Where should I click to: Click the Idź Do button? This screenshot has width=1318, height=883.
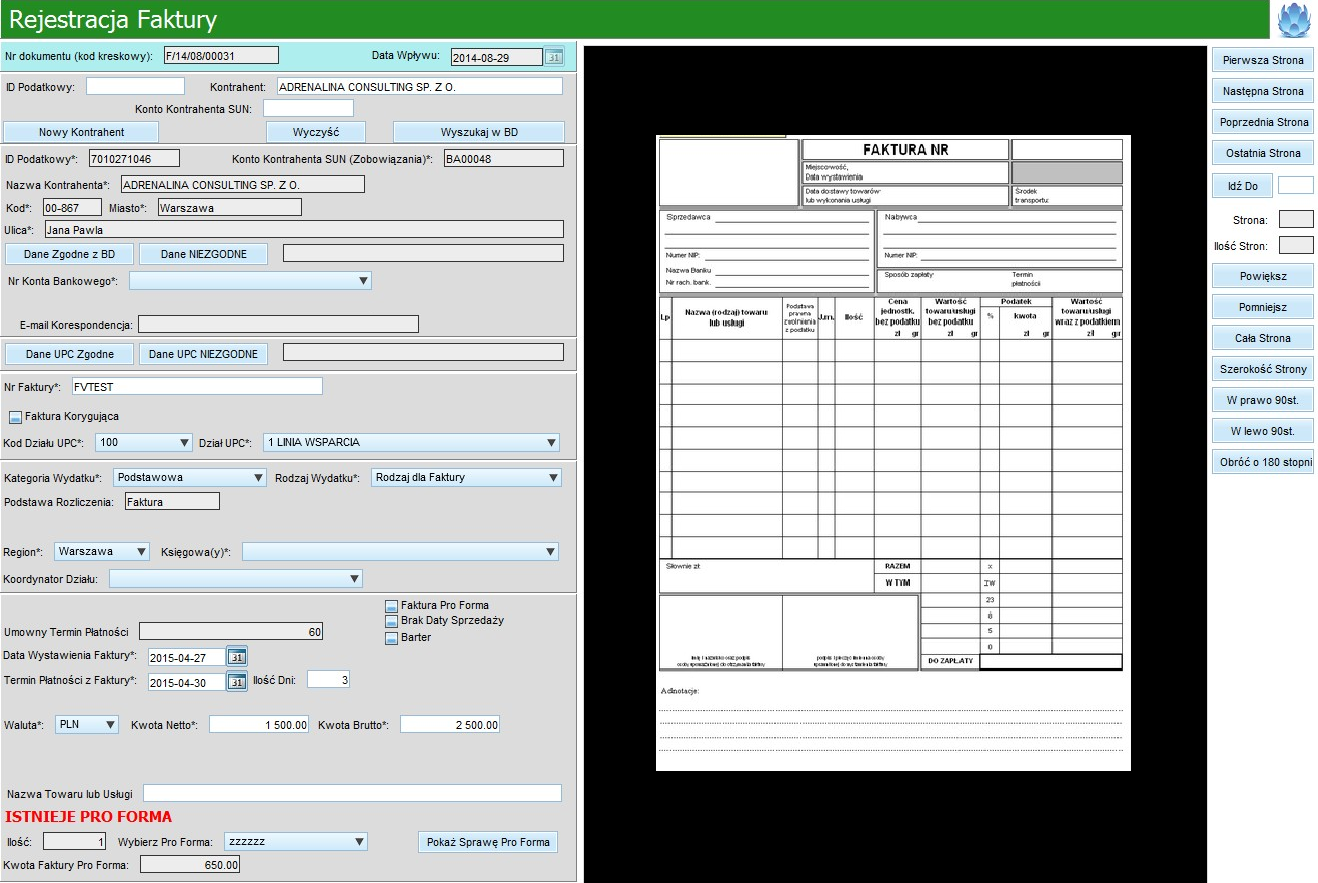click(1242, 186)
